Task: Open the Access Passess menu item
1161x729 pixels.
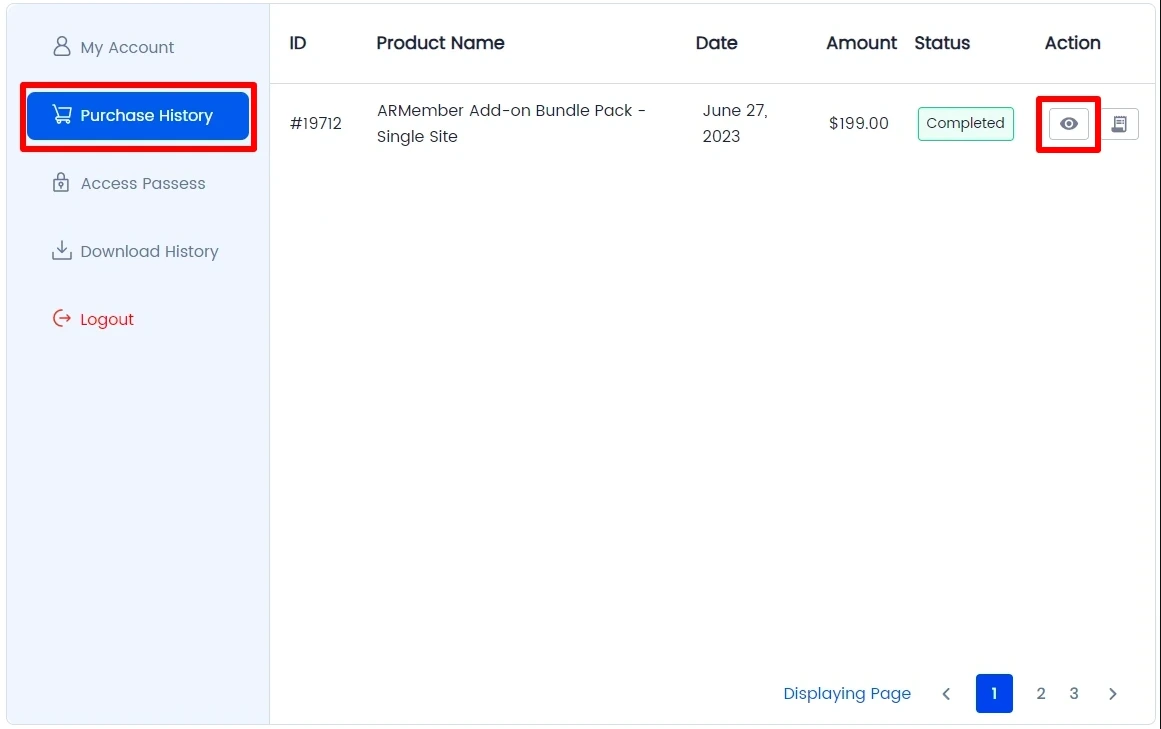Action: coord(129,184)
